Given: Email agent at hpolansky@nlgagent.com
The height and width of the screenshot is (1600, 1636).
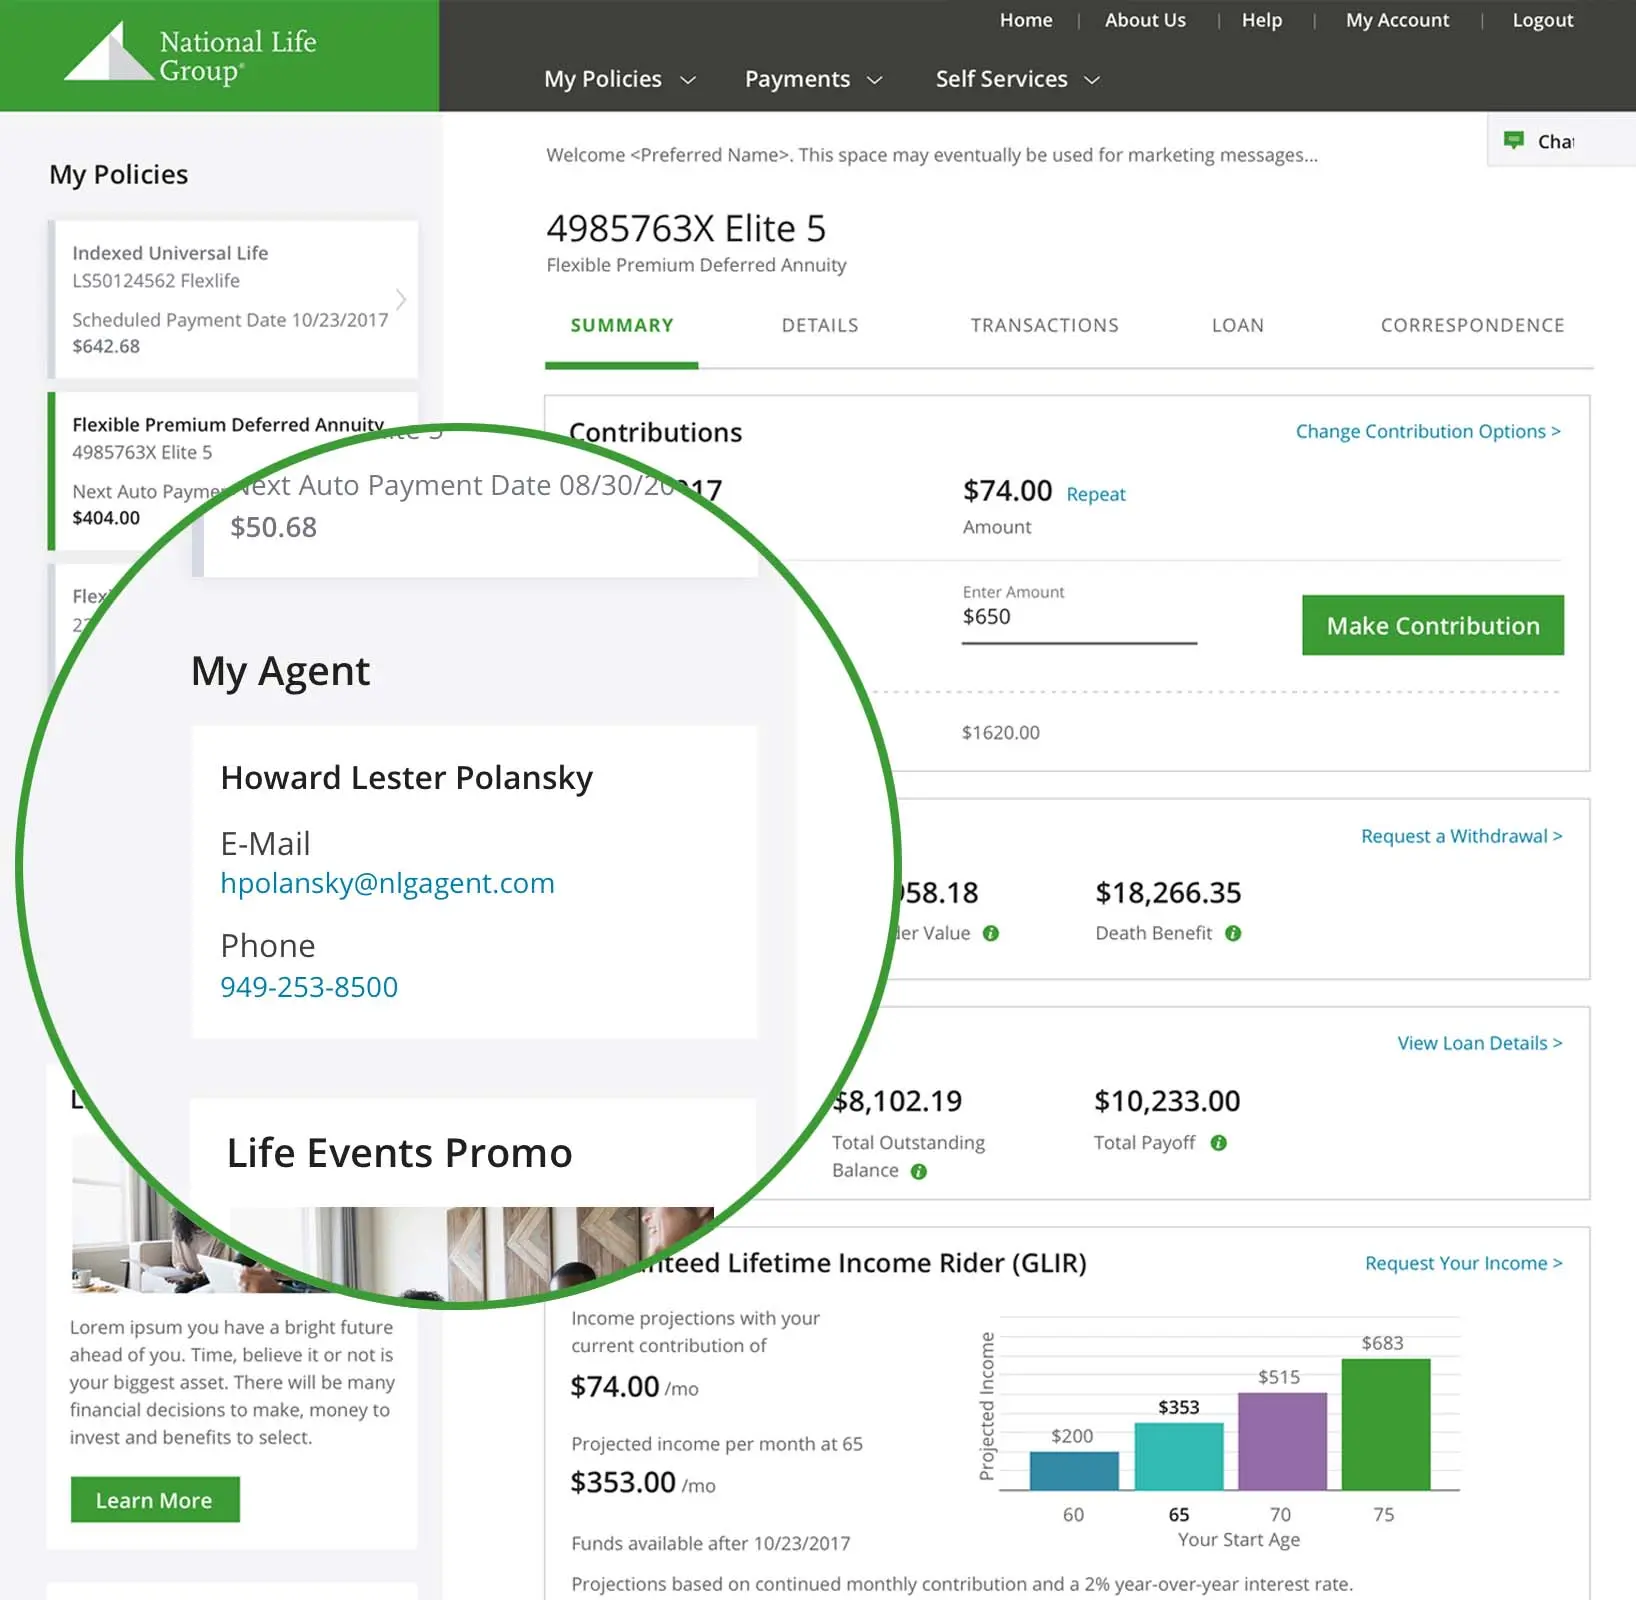Looking at the screenshot, I should (x=387, y=883).
